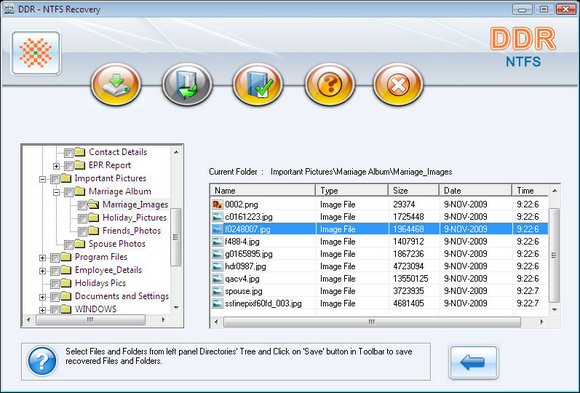Select the Friends_Photos folder in tree
This screenshot has height=393, width=580.
(x=131, y=231)
